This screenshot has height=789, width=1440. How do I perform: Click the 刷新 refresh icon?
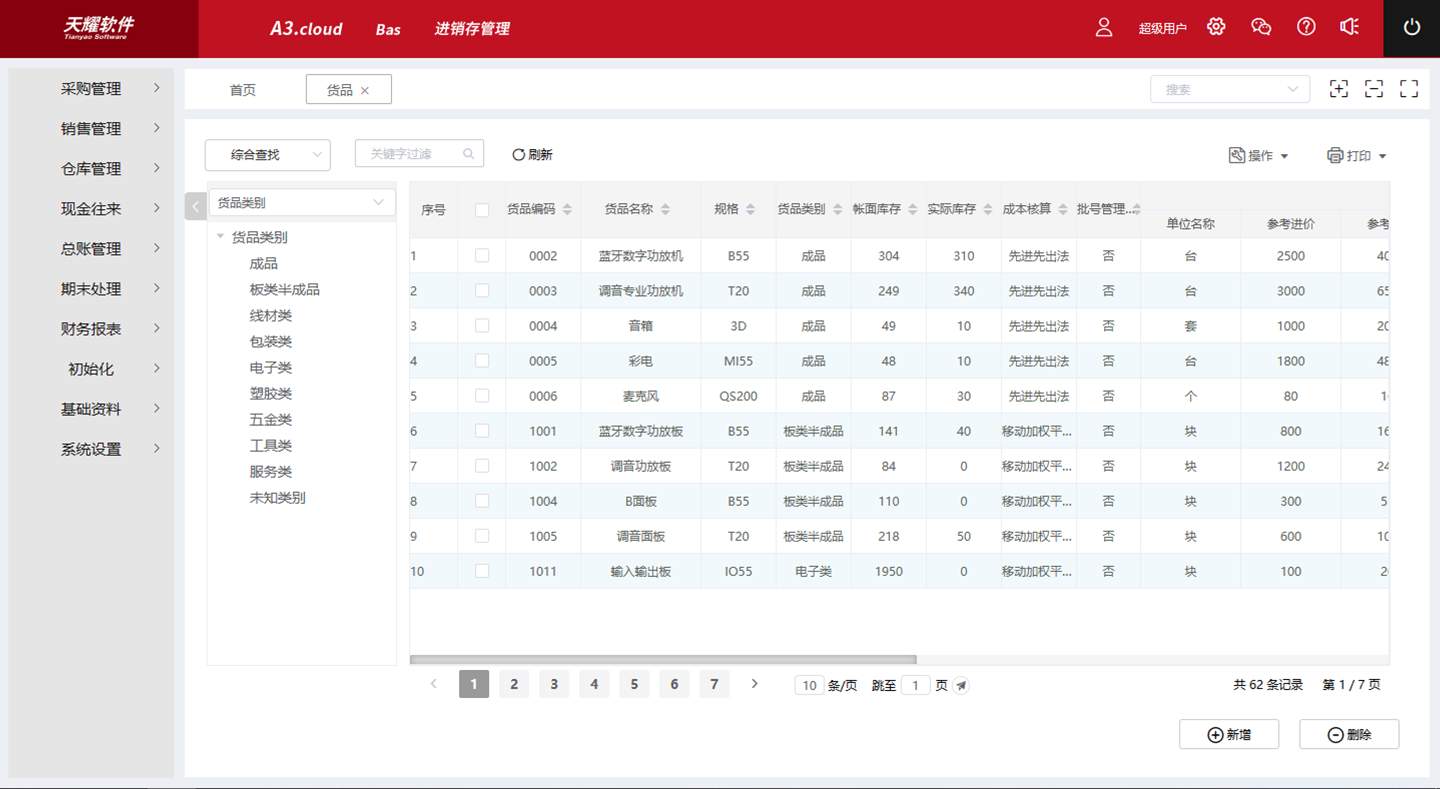click(x=518, y=155)
